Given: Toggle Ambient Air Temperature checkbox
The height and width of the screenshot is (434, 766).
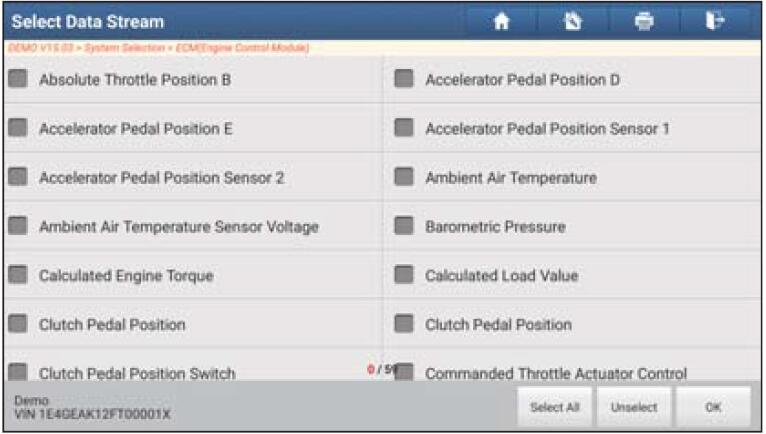Looking at the screenshot, I should [x=404, y=177].
